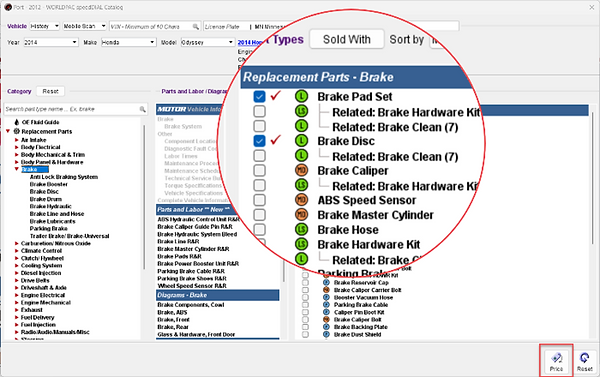Select Brake Line and Hose subcategory
600x377 pixels.
coord(57,214)
